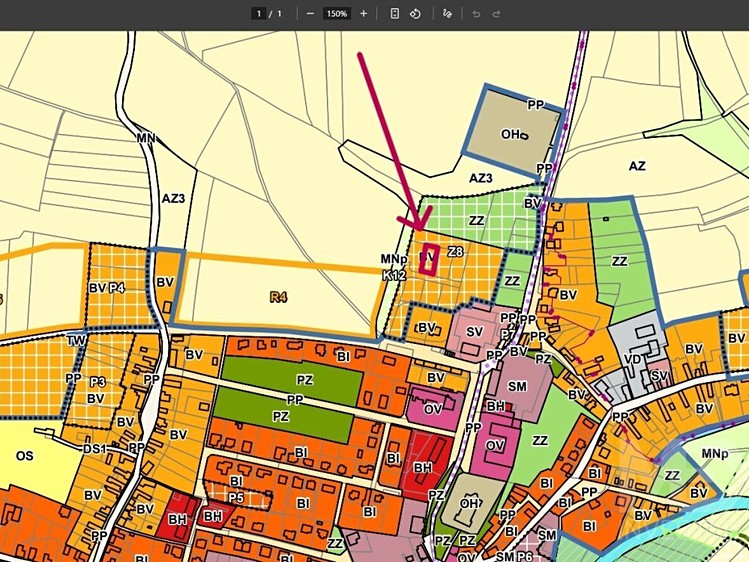Click the undo arrow icon
The height and width of the screenshot is (562, 749).
click(476, 14)
